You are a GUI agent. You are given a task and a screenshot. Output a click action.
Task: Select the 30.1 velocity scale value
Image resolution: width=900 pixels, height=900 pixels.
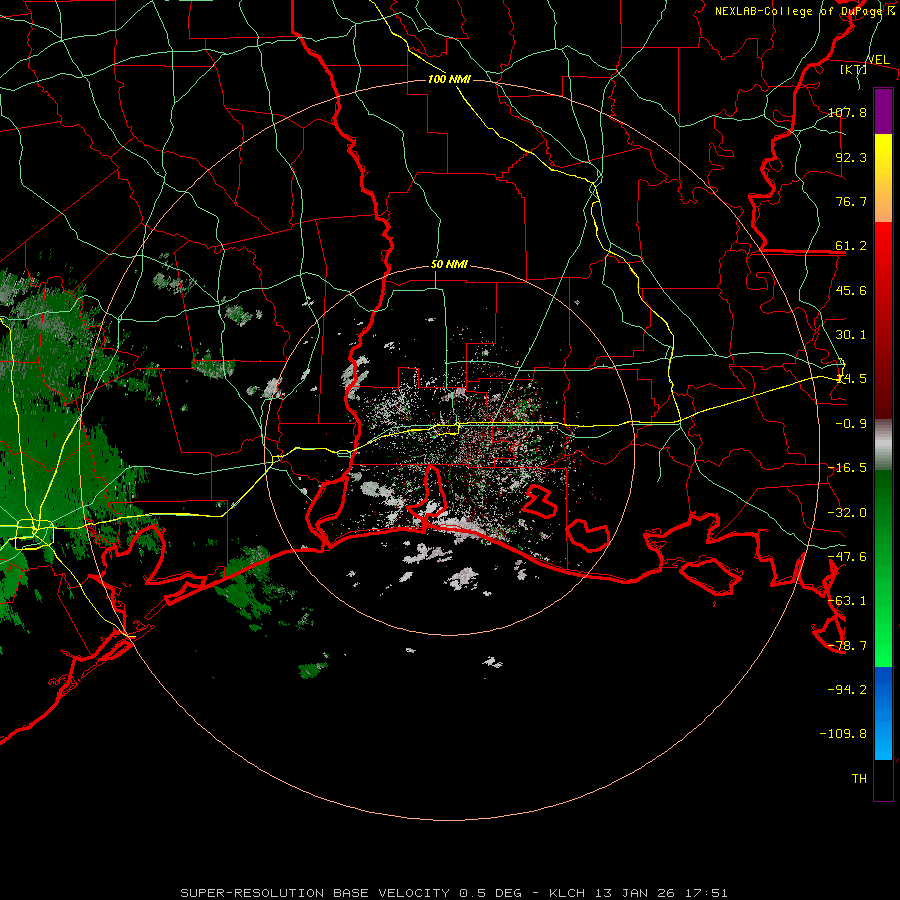(x=851, y=335)
